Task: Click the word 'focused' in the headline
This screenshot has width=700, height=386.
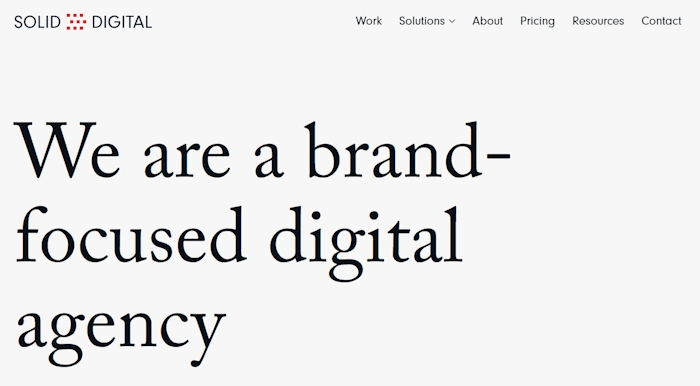Action: point(130,234)
